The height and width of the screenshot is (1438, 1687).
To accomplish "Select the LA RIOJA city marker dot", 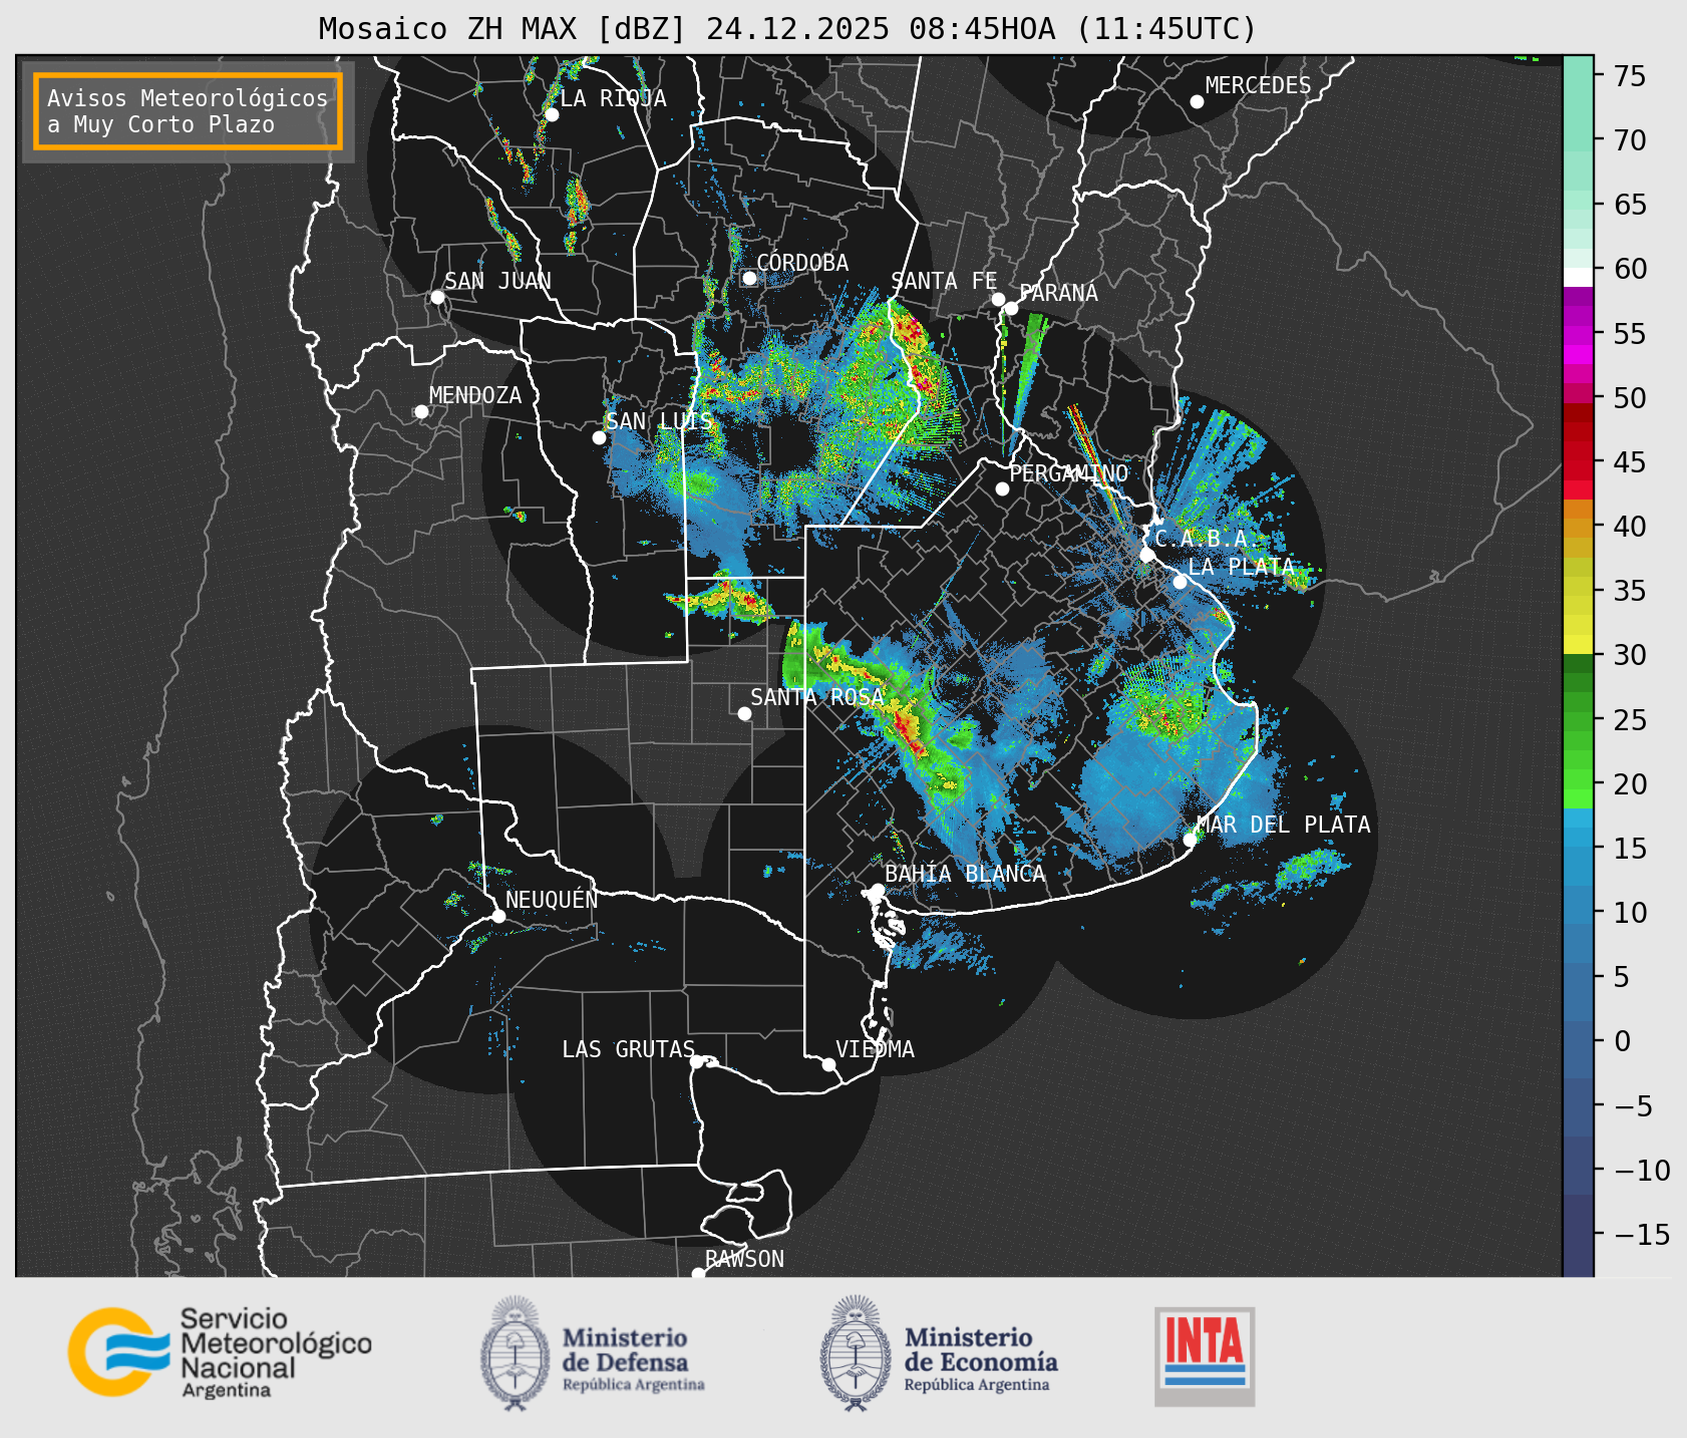I will (551, 115).
